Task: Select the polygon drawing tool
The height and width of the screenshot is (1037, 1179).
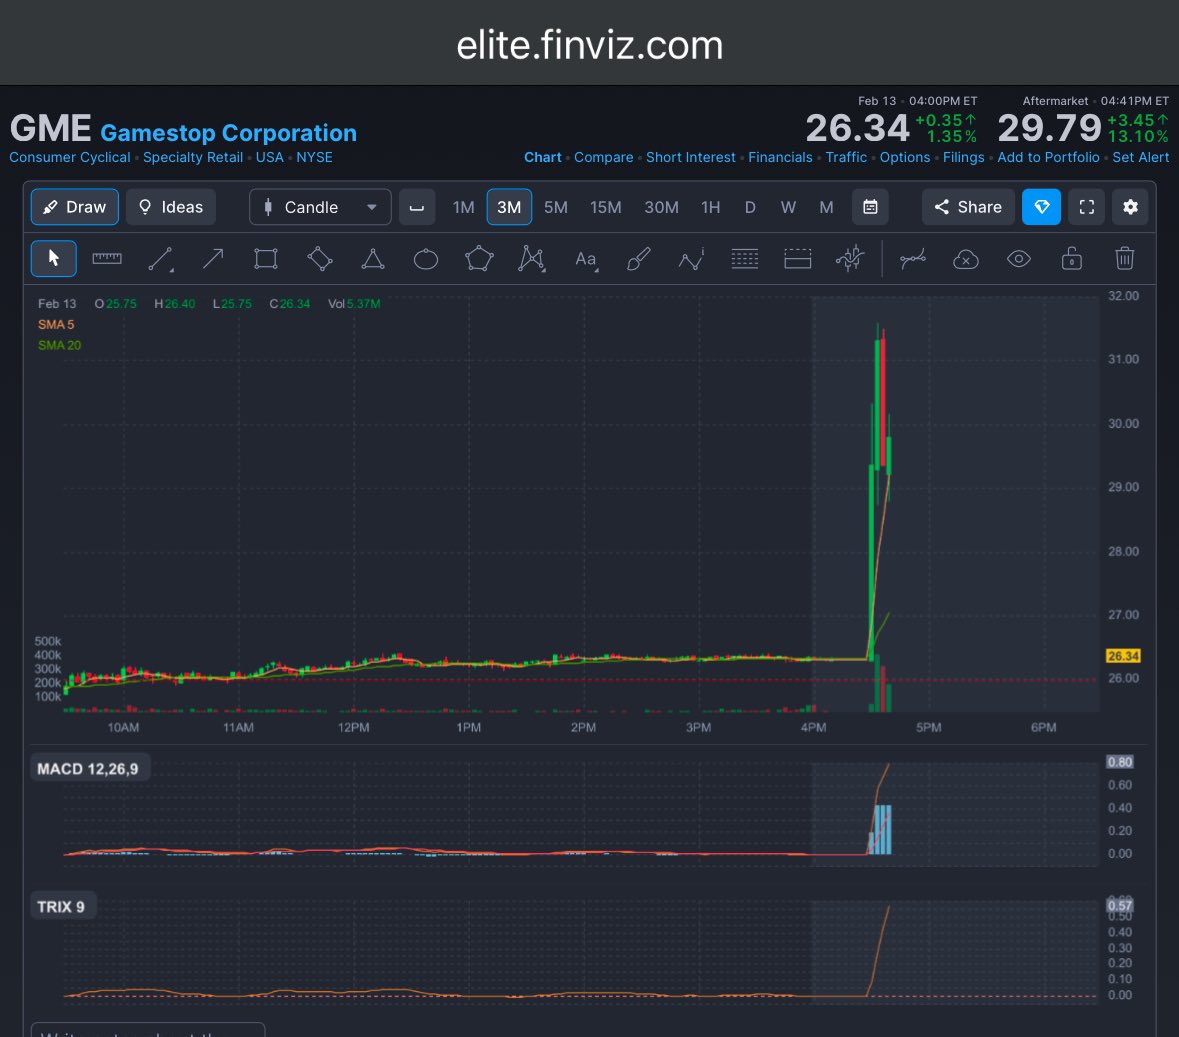Action: coord(479,259)
